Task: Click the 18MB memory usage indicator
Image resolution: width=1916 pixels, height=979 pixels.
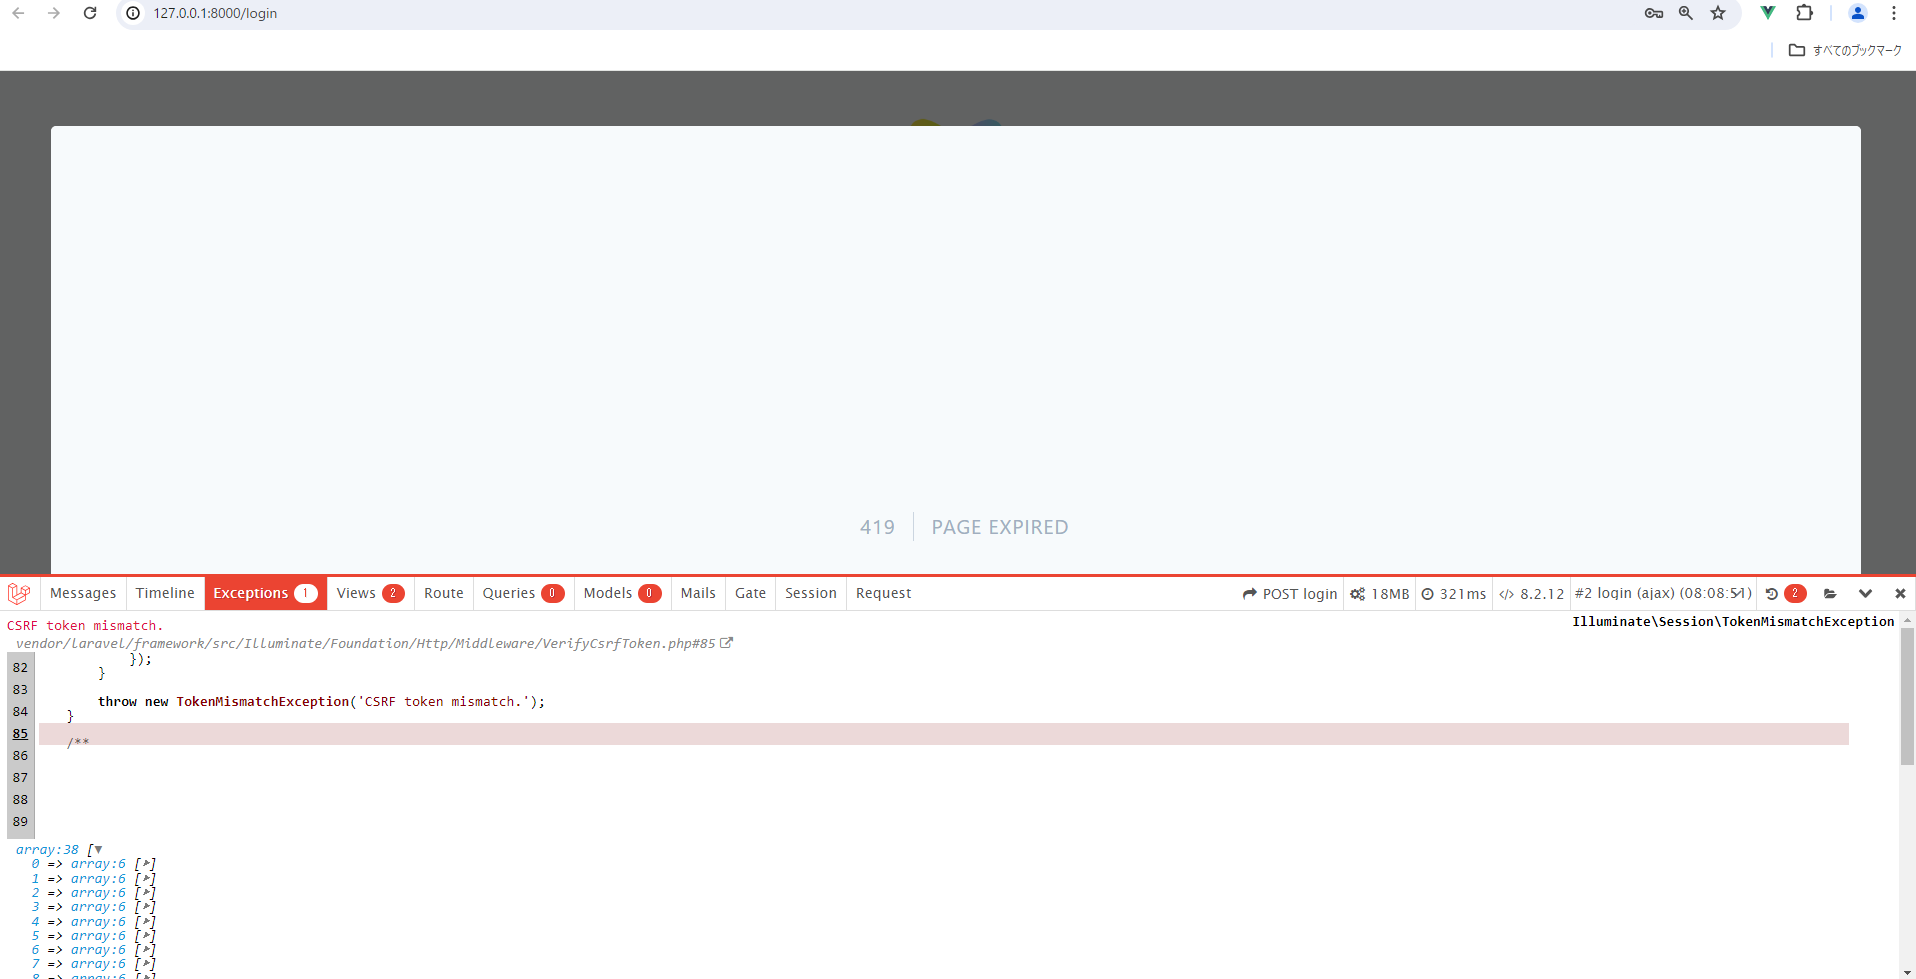Action: pos(1380,594)
